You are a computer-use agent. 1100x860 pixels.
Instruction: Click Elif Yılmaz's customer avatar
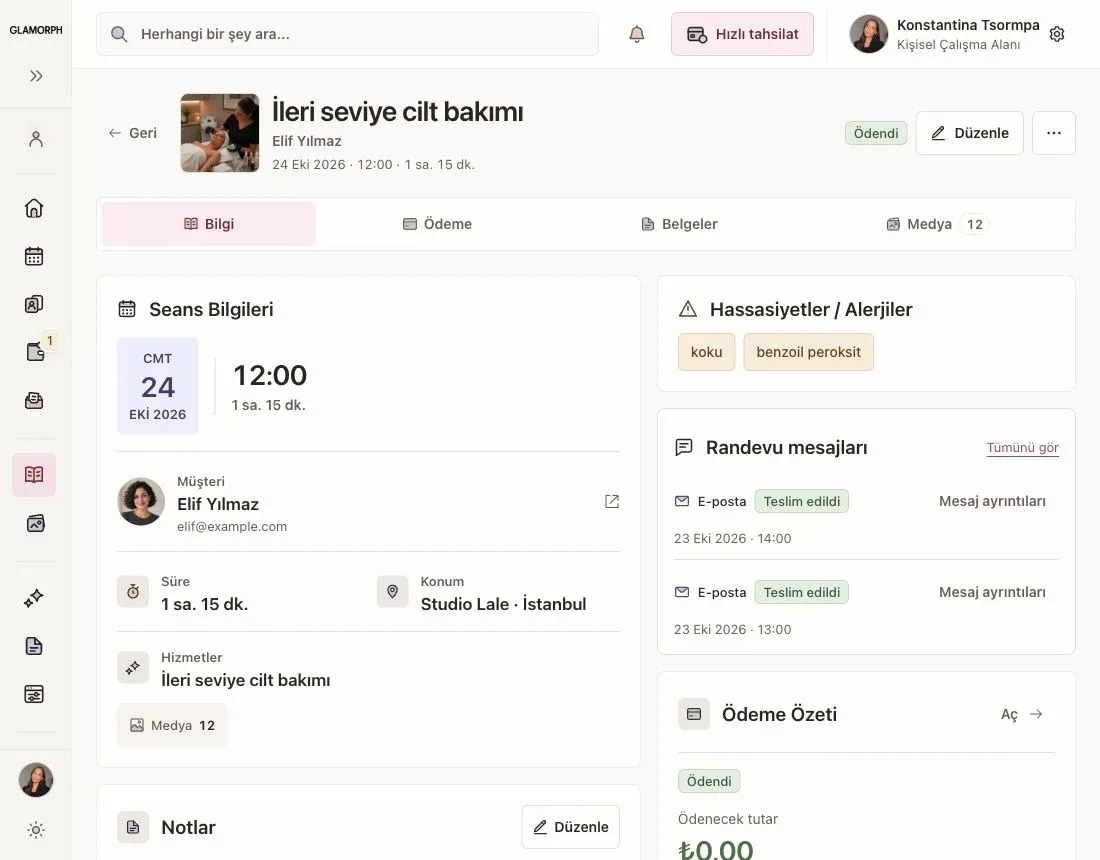click(x=141, y=502)
